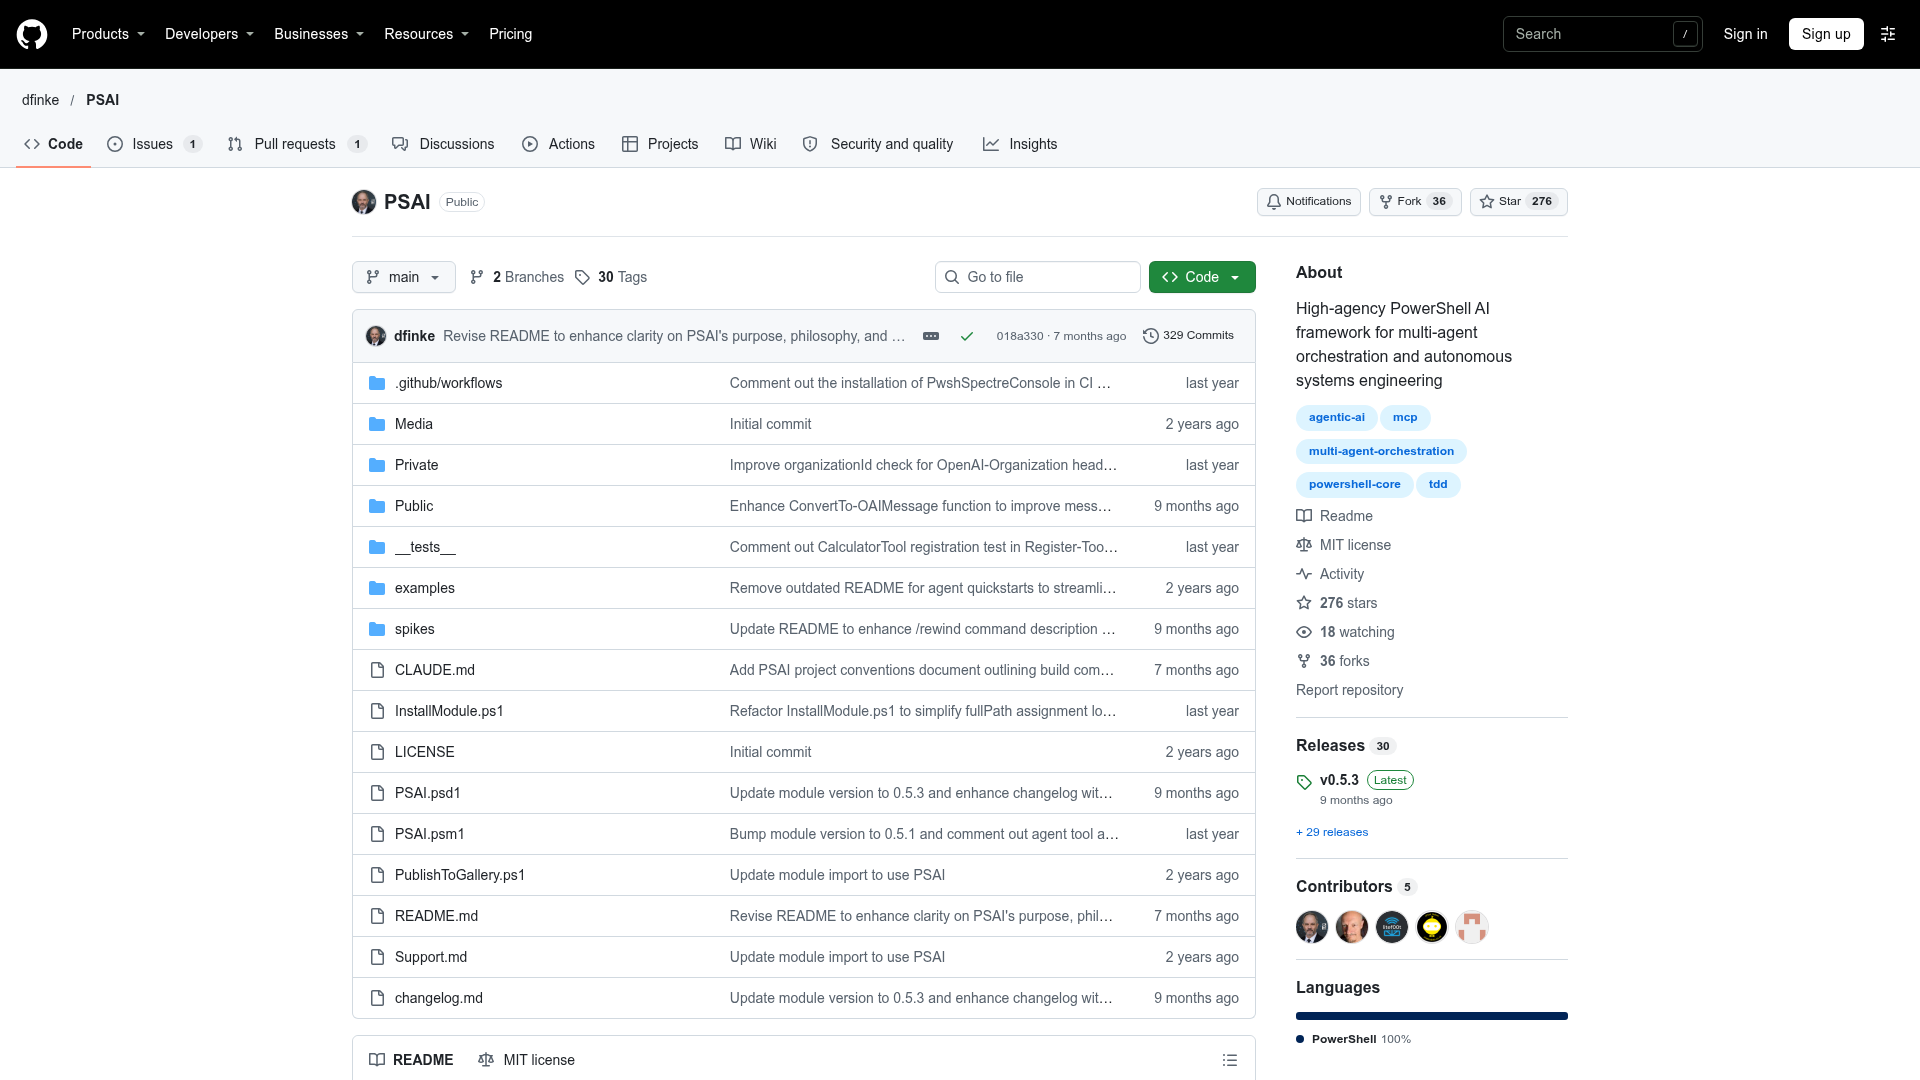Screen dimensions: 1920x1080
Task: Open the settings sliders icon in header
Action: (1888, 34)
